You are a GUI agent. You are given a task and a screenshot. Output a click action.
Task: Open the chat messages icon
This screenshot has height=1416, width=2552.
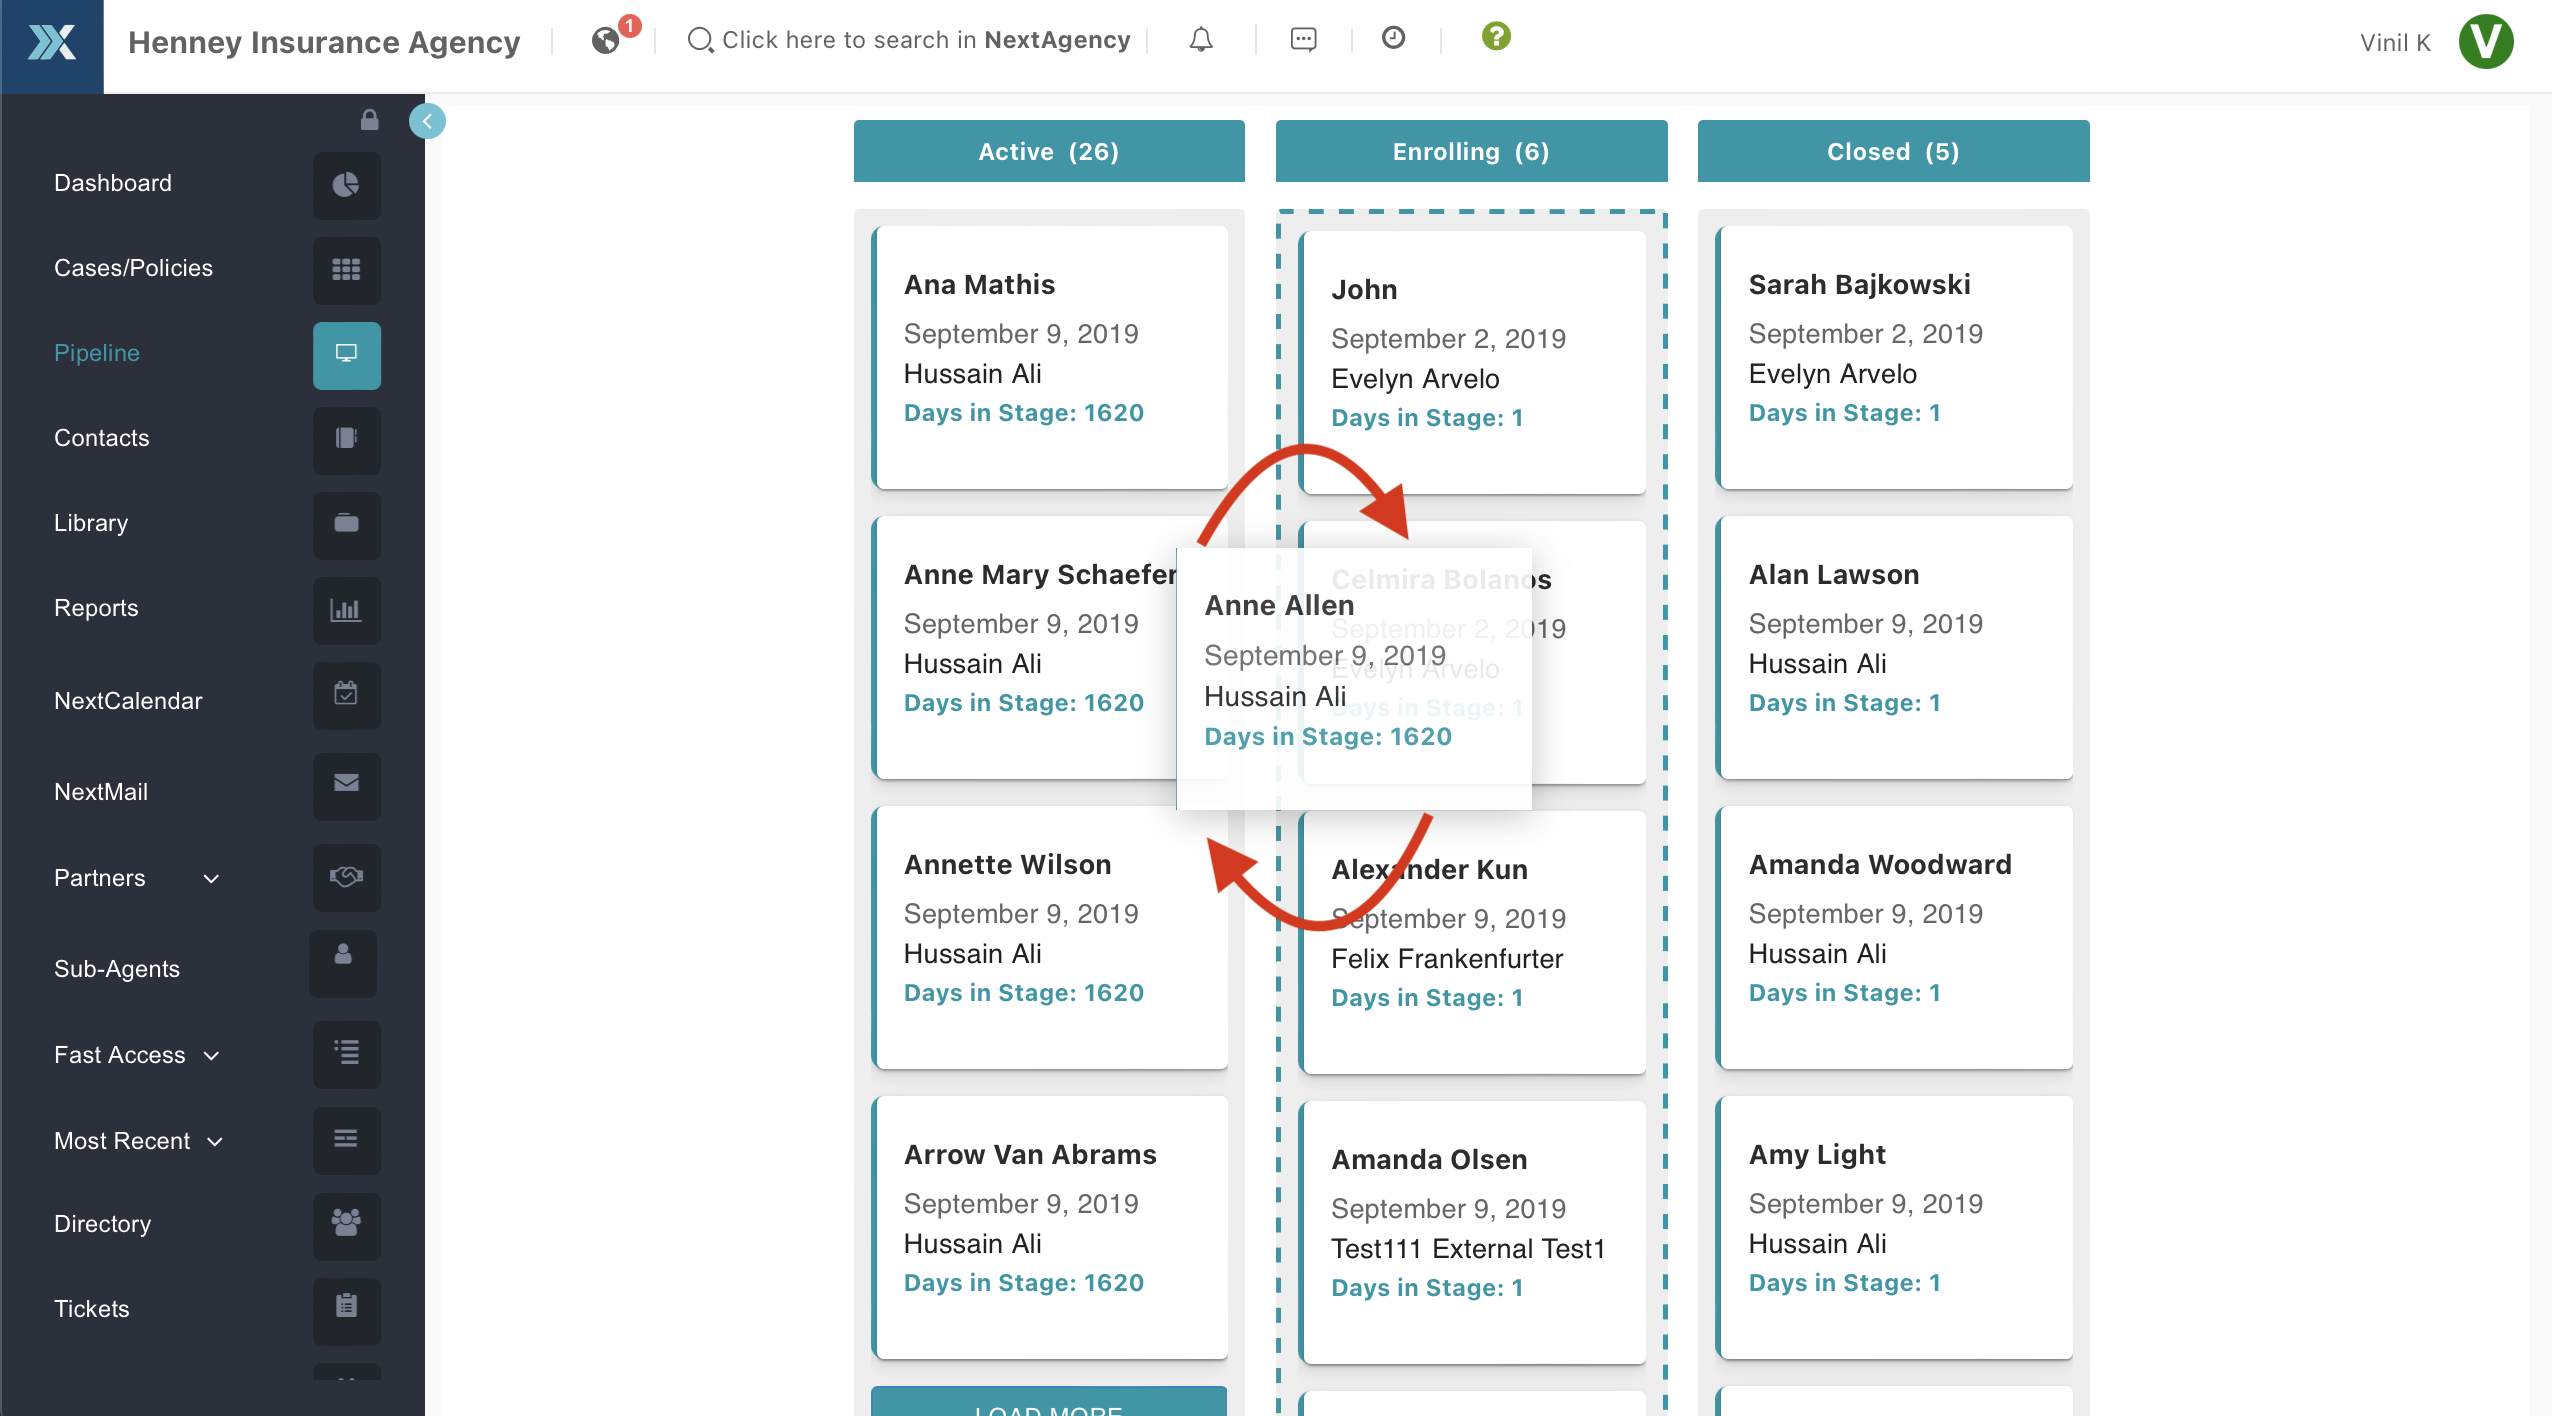pyautogui.click(x=1303, y=40)
